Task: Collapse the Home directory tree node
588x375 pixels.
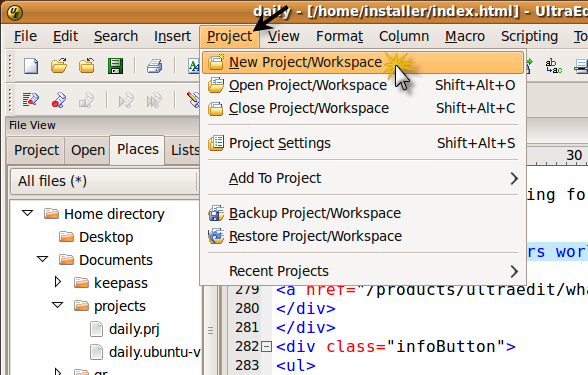Action: (x=27, y=213)
